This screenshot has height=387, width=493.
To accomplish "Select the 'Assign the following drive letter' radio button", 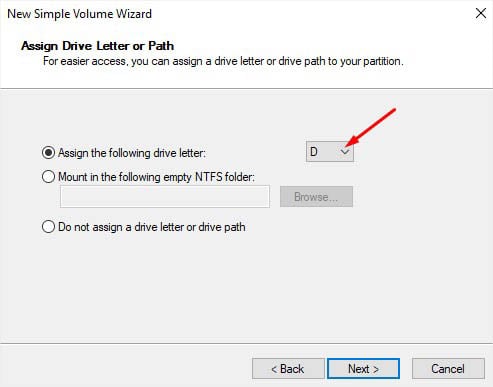I will [48, 153].
